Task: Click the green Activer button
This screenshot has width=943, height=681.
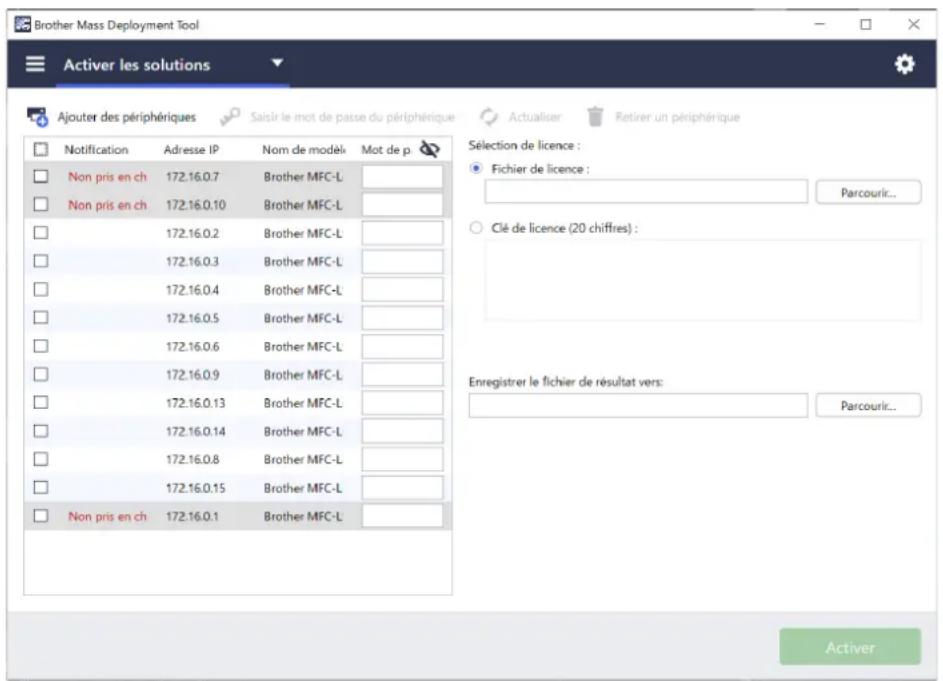Action: click(850, 647)
